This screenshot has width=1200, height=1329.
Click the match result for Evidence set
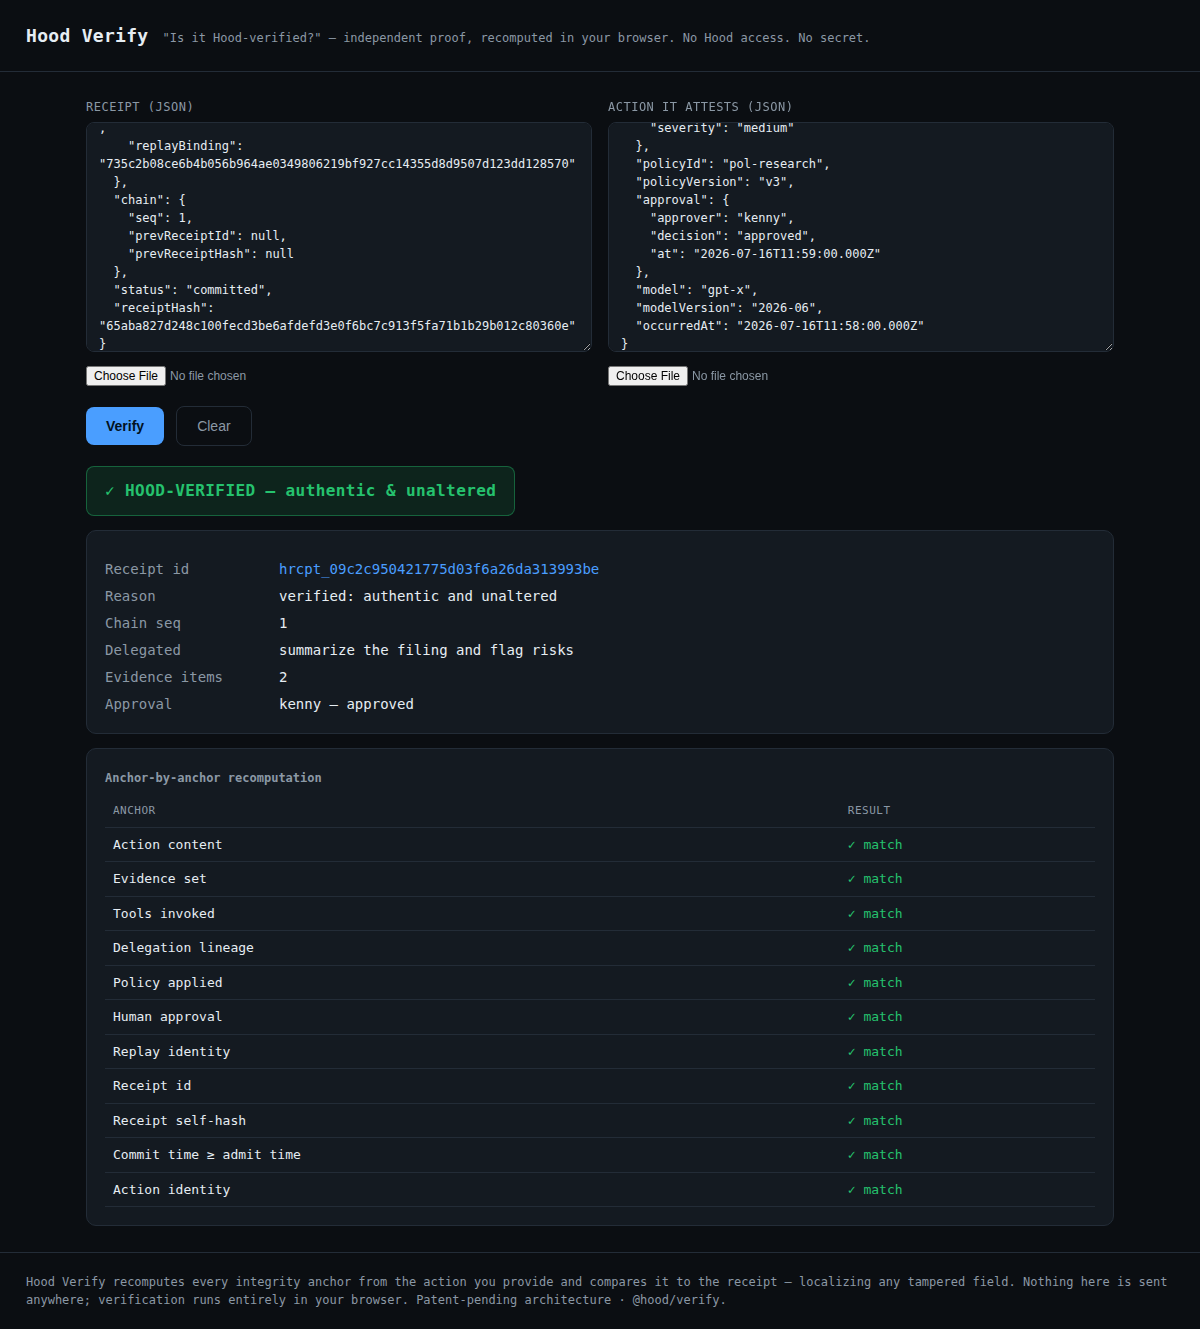[x=875, y=879]
